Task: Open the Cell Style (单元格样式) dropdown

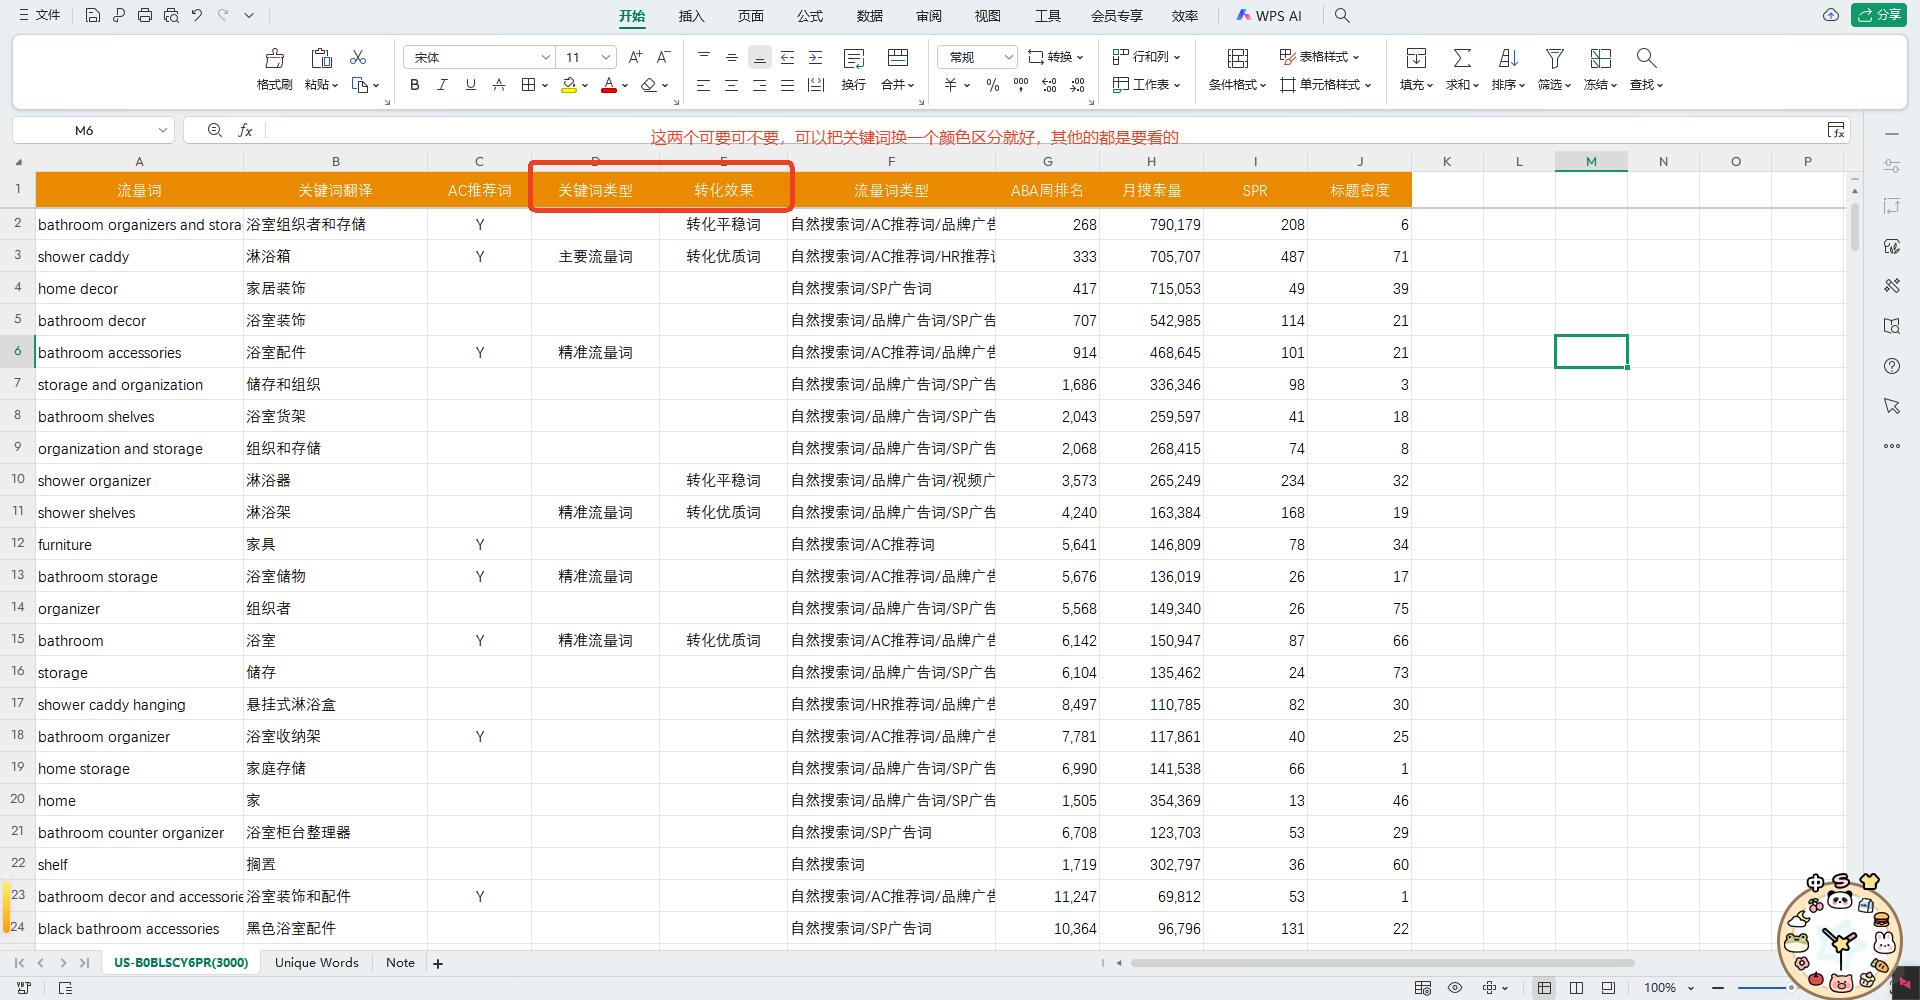Action: (1326, 85)
